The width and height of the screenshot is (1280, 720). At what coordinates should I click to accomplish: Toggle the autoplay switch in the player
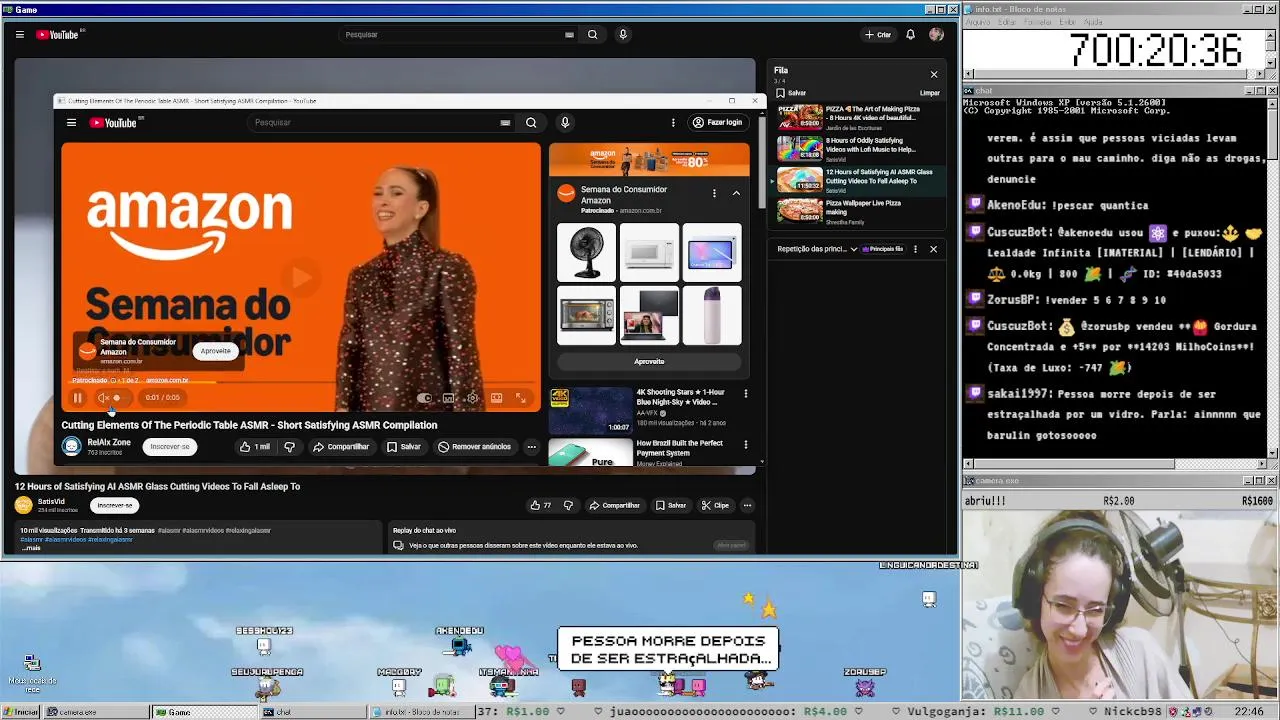(424, 398)
